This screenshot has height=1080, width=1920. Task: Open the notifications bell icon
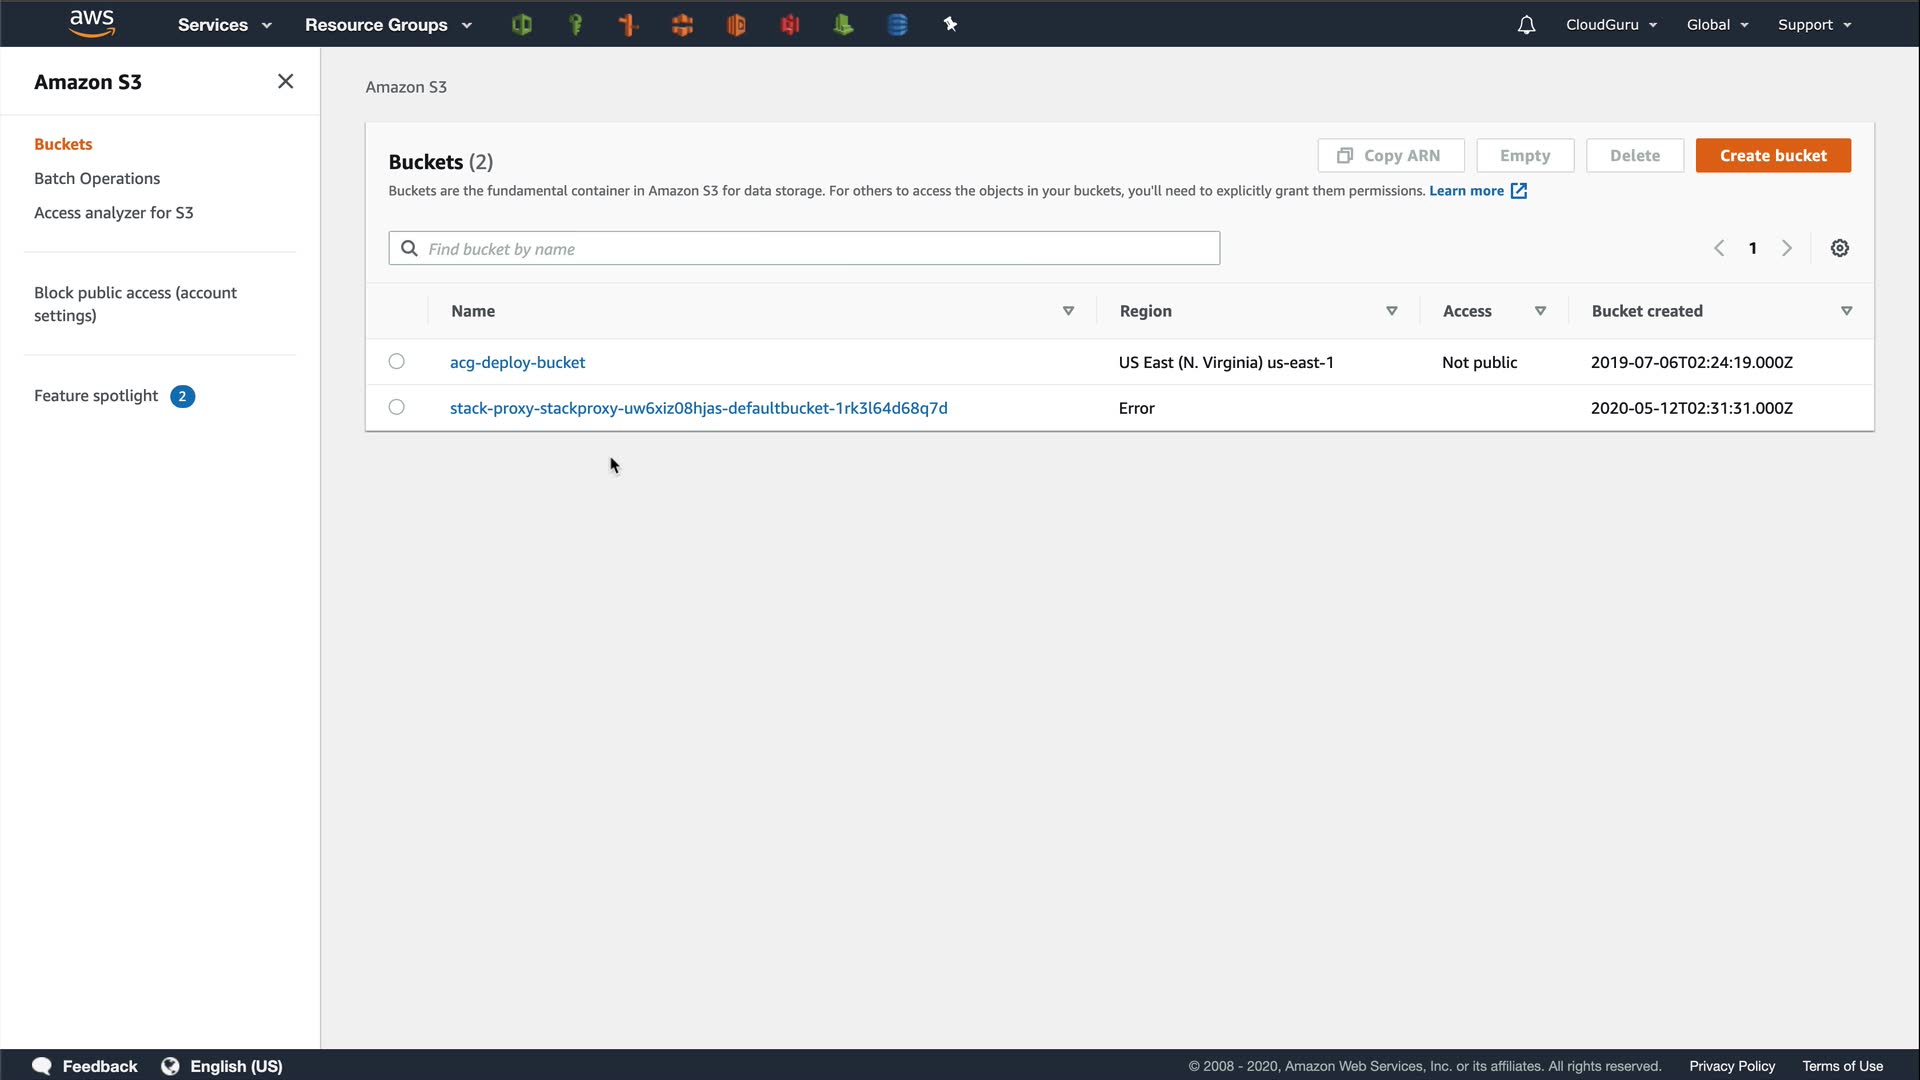point(1526,25)
